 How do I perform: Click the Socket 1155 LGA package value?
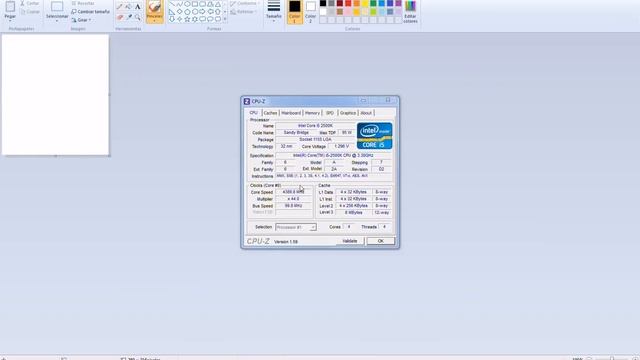coord(315,140)
